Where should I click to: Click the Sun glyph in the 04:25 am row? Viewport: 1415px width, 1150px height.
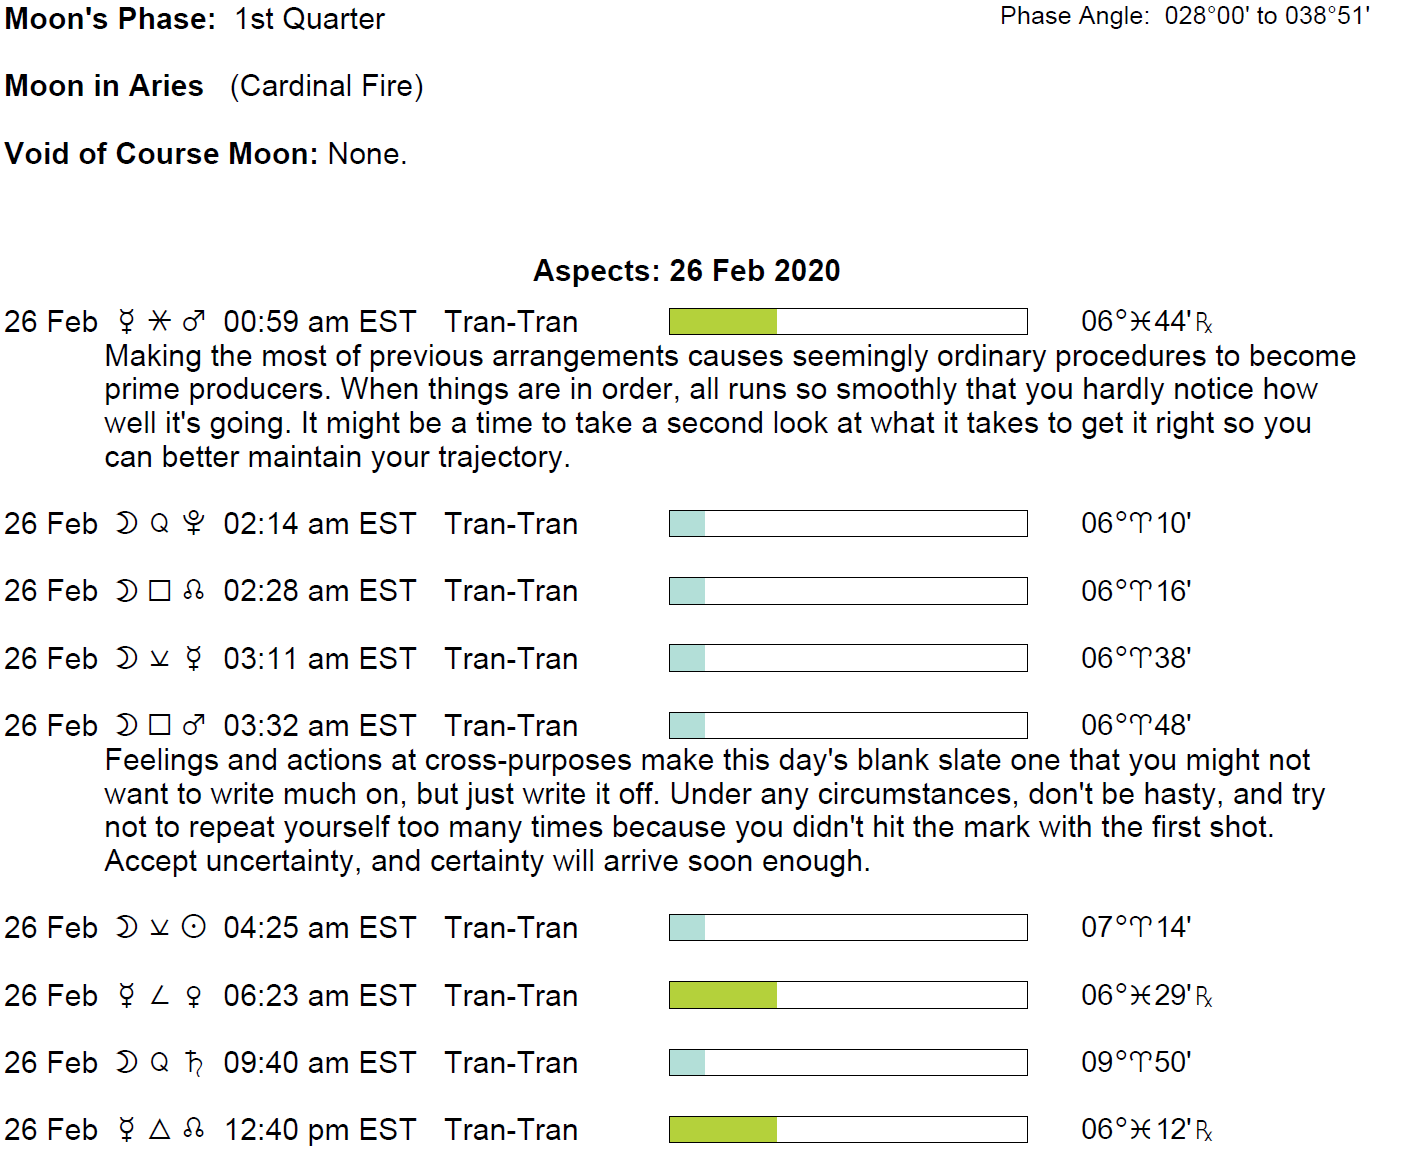point(194,927)
